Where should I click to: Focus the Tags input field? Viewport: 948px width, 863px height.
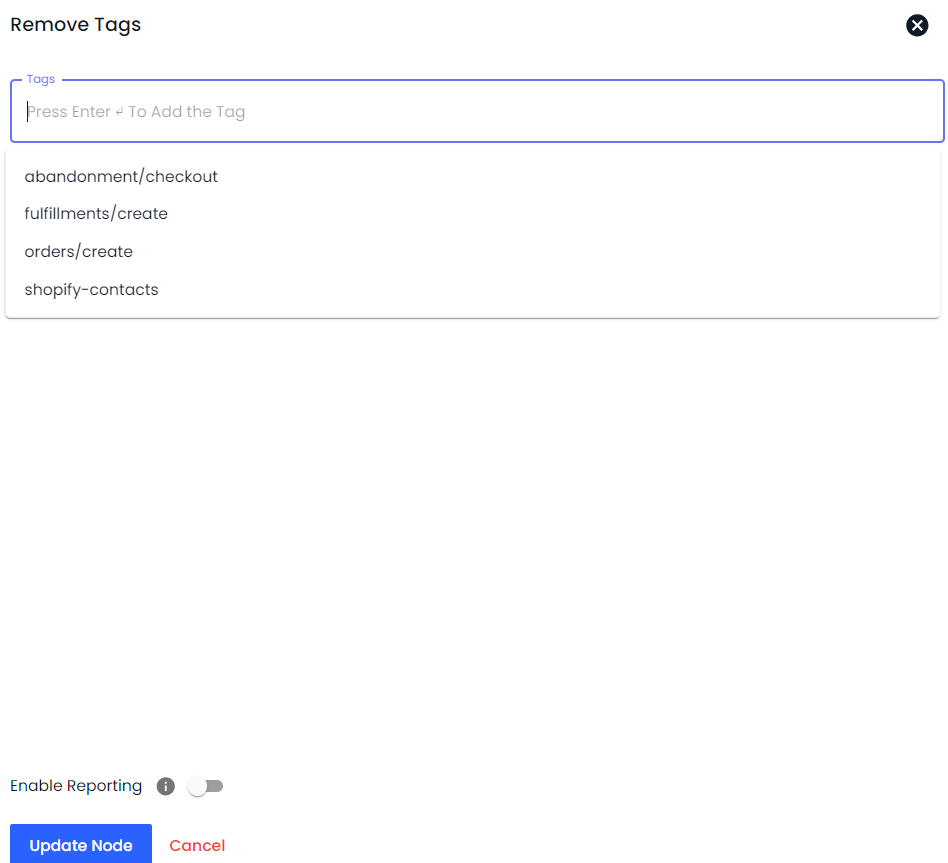[x=476, y=112]
